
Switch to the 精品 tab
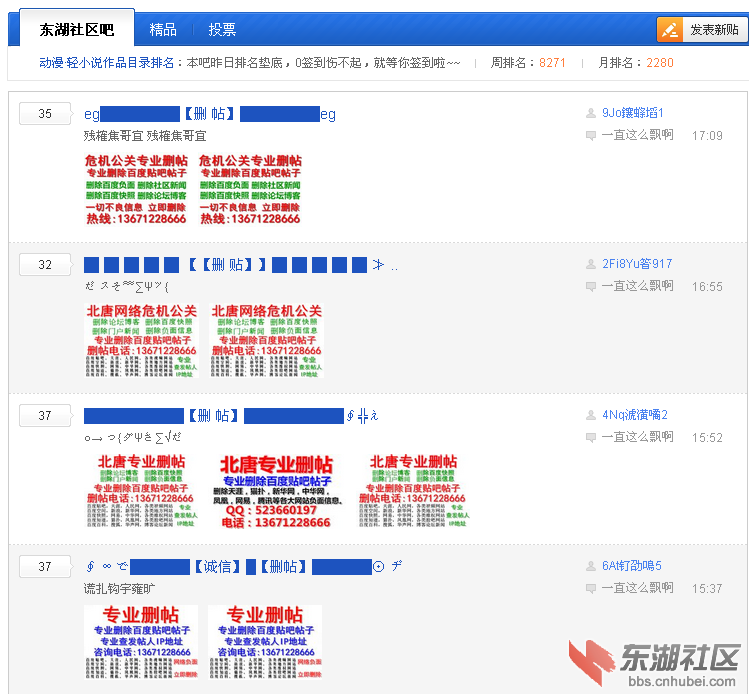pos(163,30)
